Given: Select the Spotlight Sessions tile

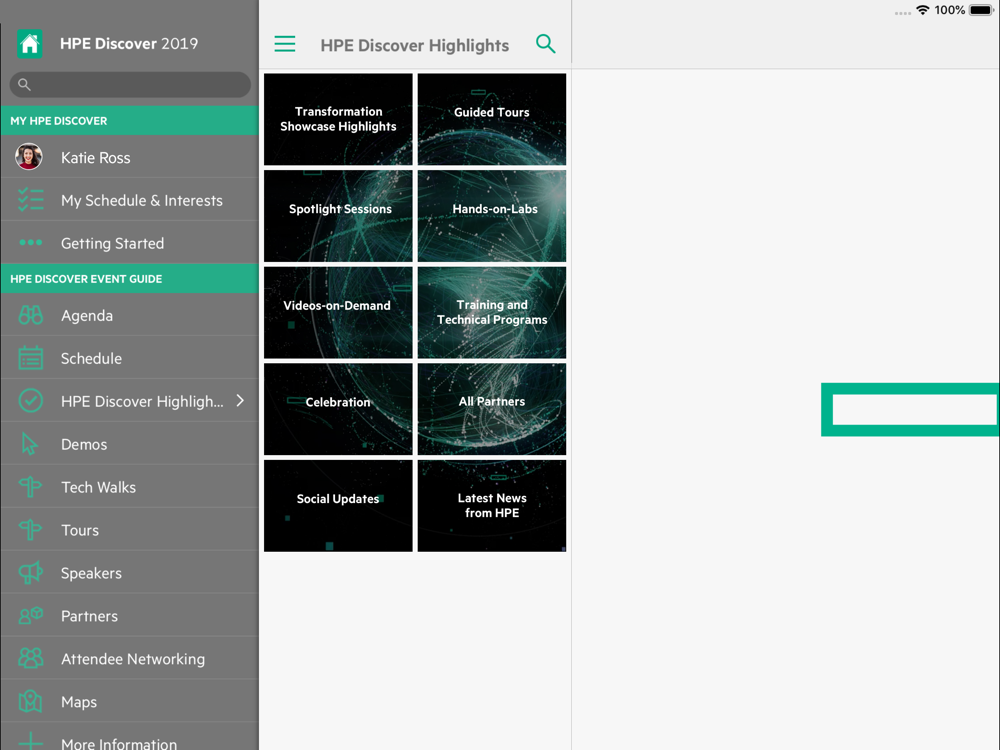Looking at the screenshot, I should (x=338, y=216).
